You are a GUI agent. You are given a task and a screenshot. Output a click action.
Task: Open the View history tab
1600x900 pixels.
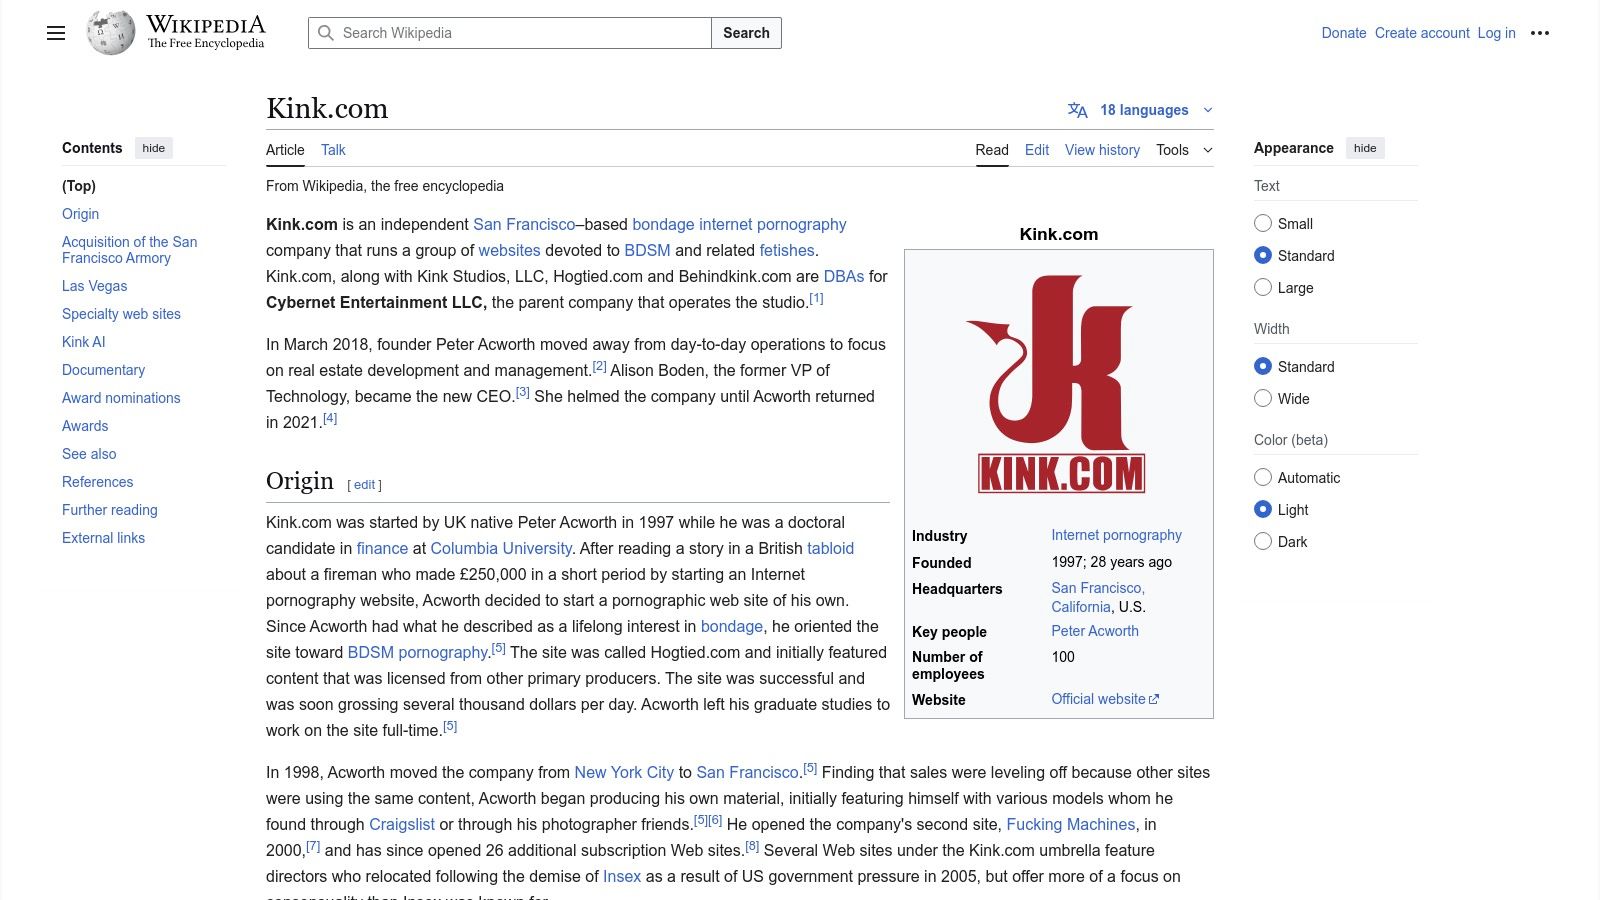[x=1102, y=150]
